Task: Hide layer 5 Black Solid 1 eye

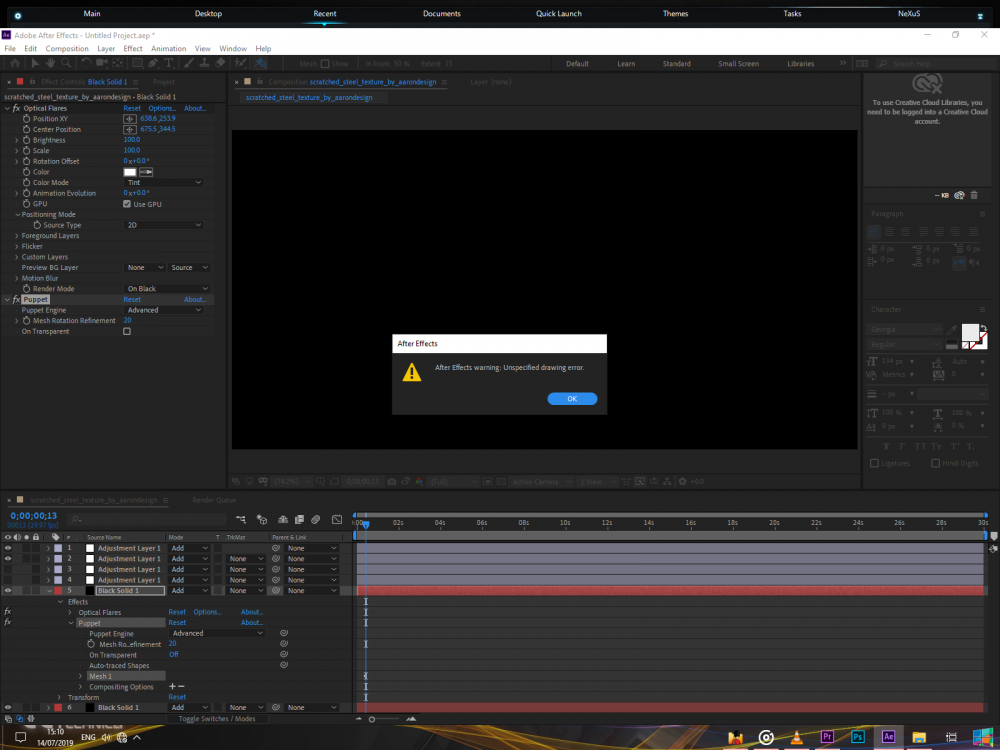Action: 8,591
